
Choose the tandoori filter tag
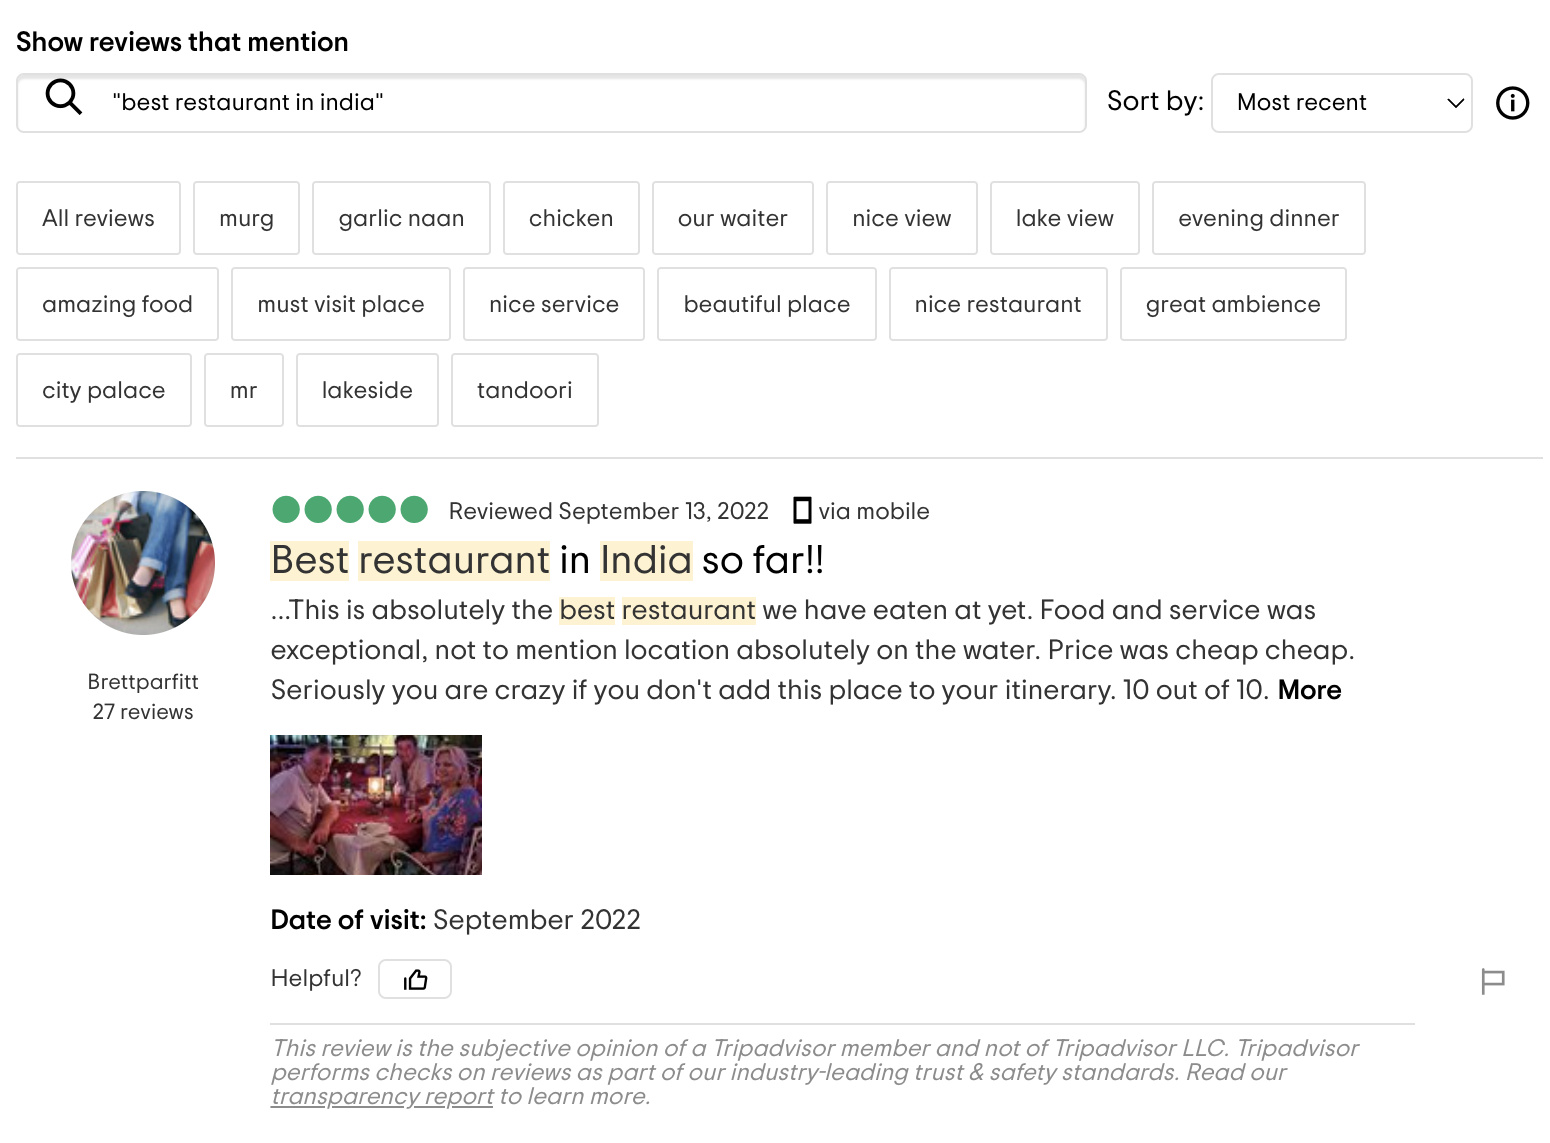[524, 390]
